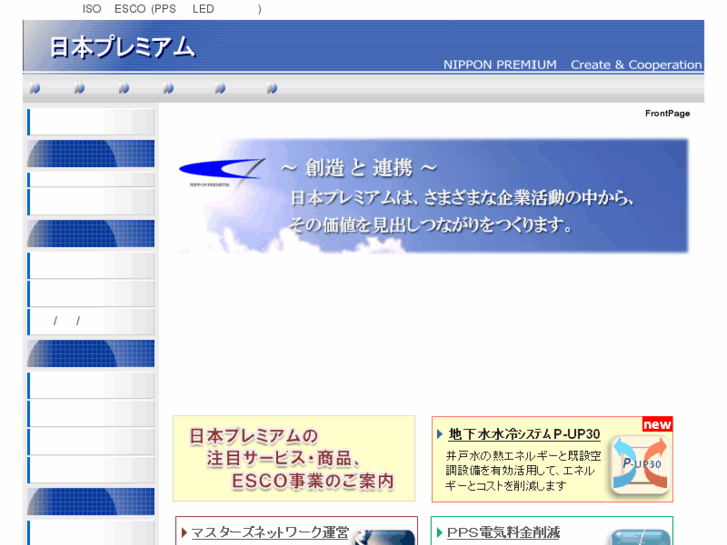Image resolution: width=727 pixels, height=545 pixels.
Task: Click the red 'new' badge
Action: point(657,424)
